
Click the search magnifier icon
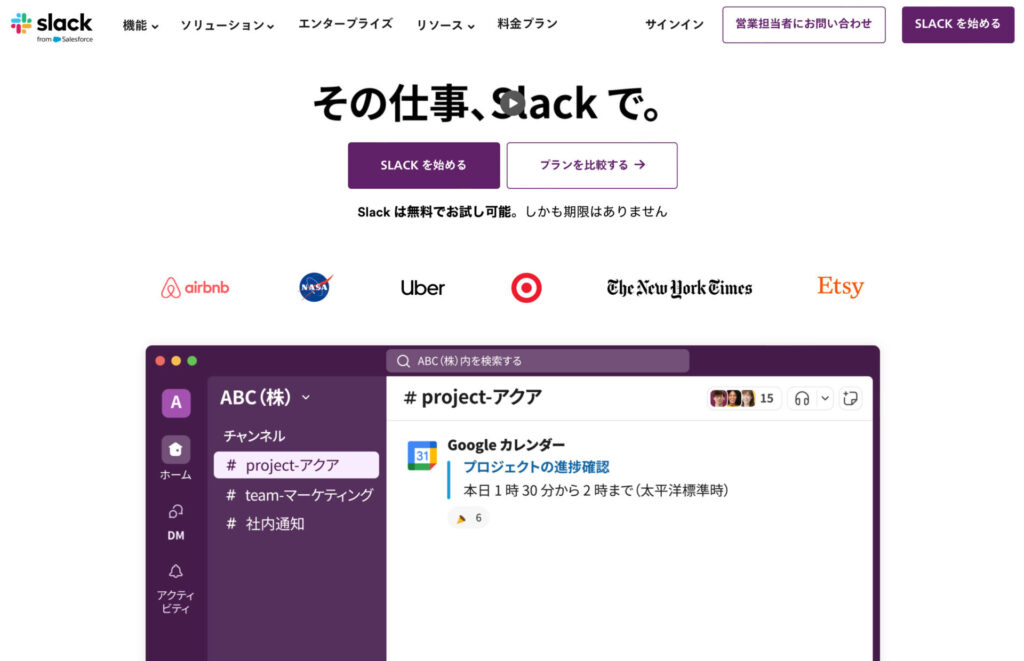pos(404,361)
